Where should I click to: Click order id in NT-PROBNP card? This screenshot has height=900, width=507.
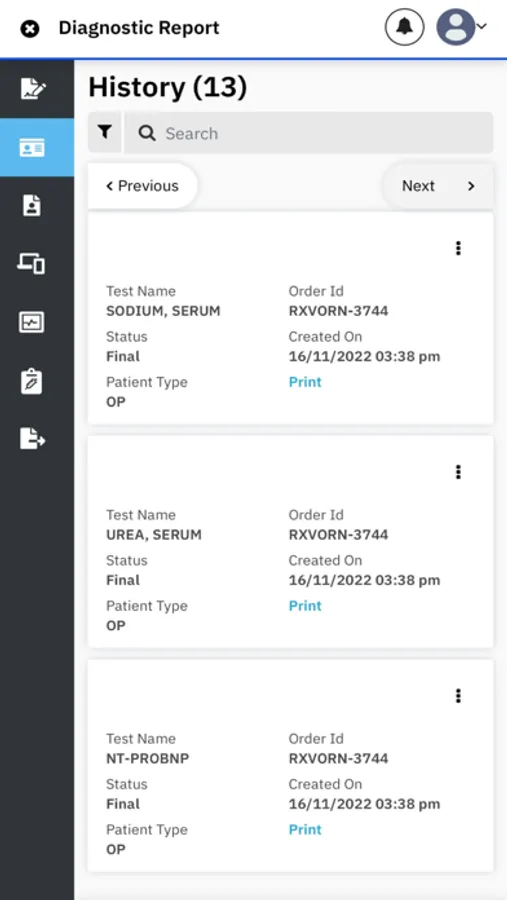(338, 759)
